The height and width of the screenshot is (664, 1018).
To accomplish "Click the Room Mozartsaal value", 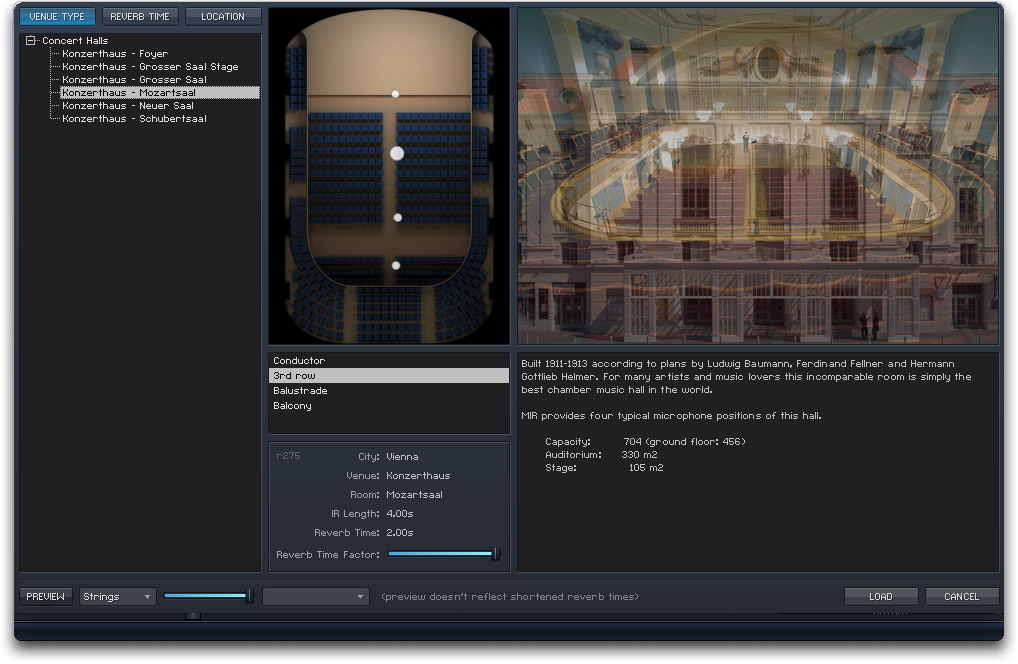I will 414,495.
